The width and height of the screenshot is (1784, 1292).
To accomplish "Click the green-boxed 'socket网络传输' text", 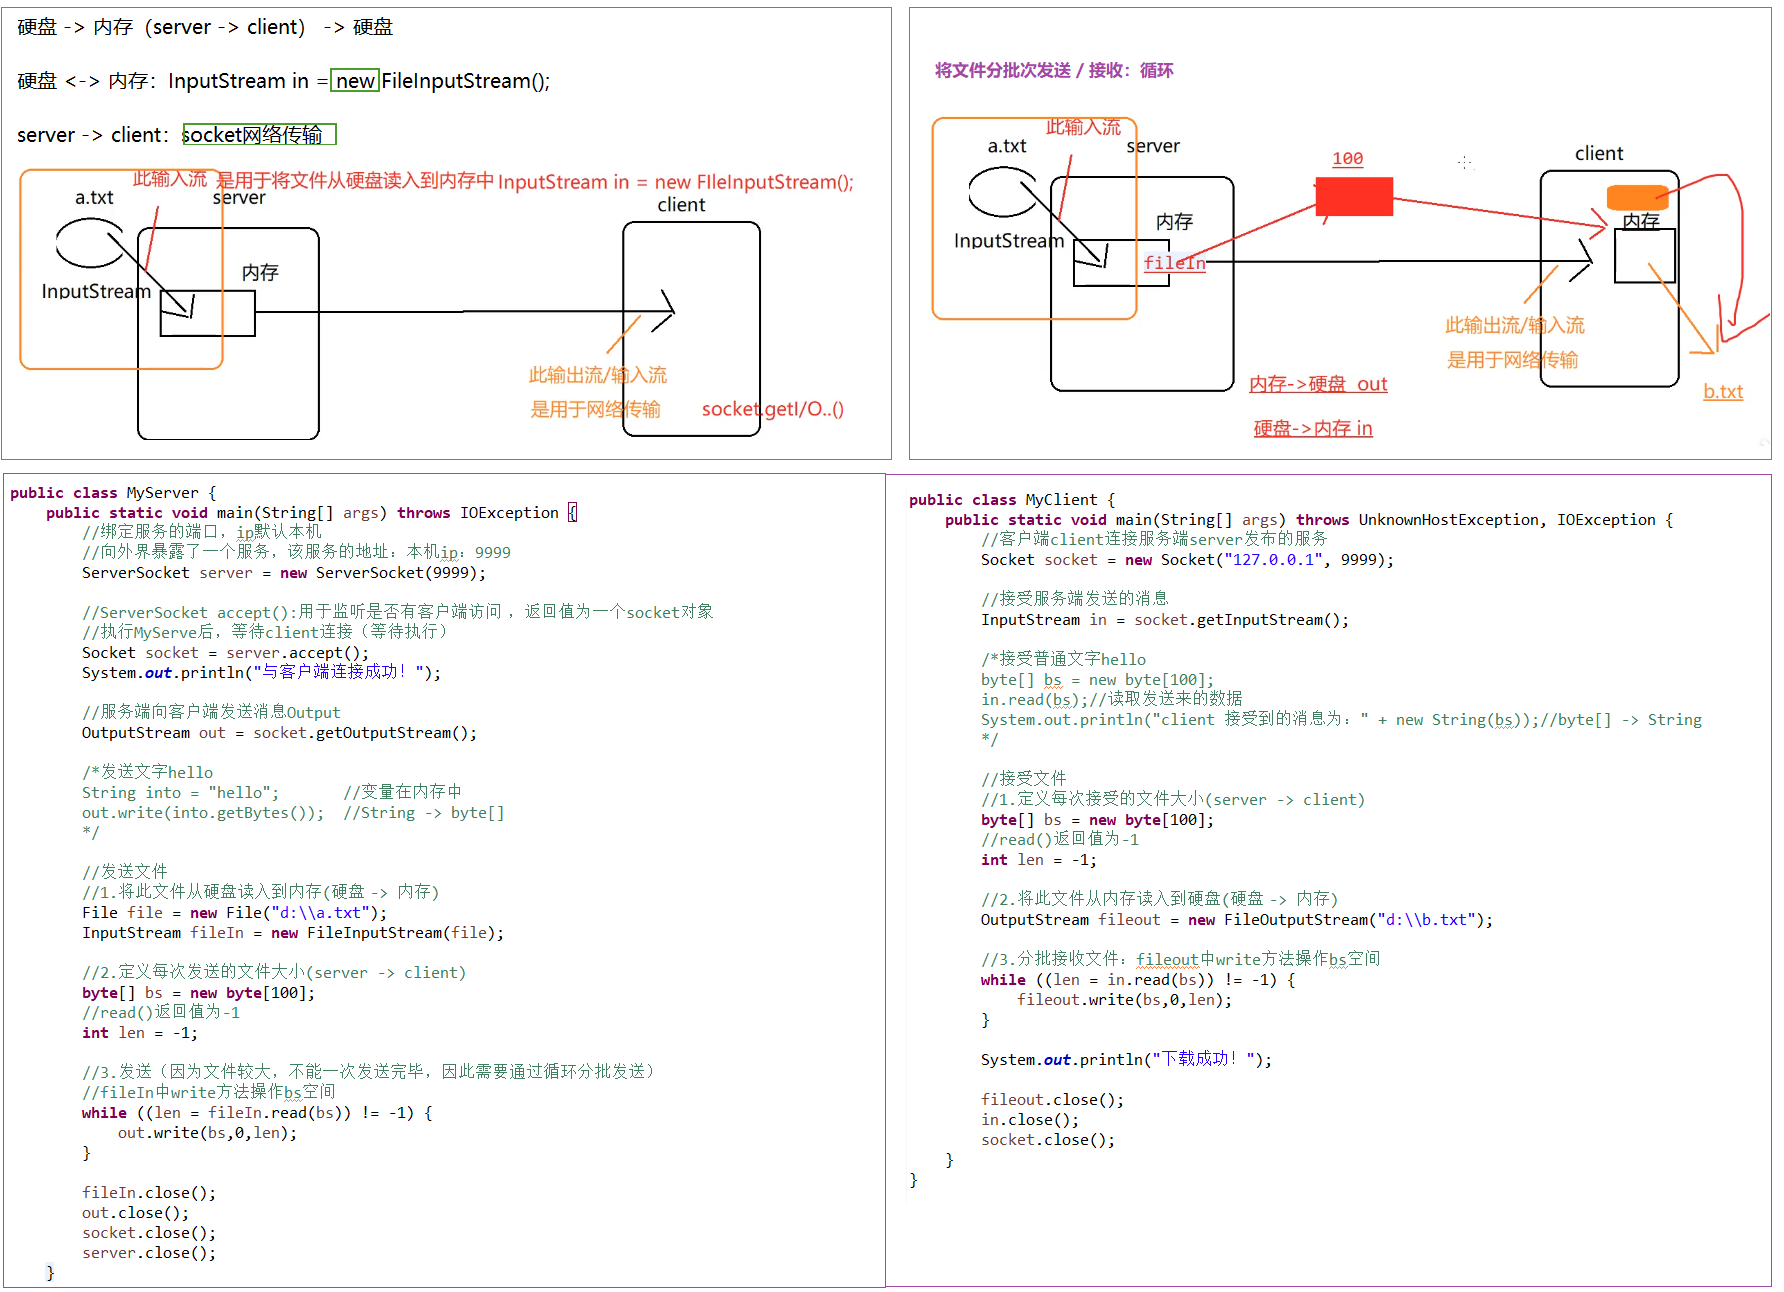I will [x=259, y=135].
